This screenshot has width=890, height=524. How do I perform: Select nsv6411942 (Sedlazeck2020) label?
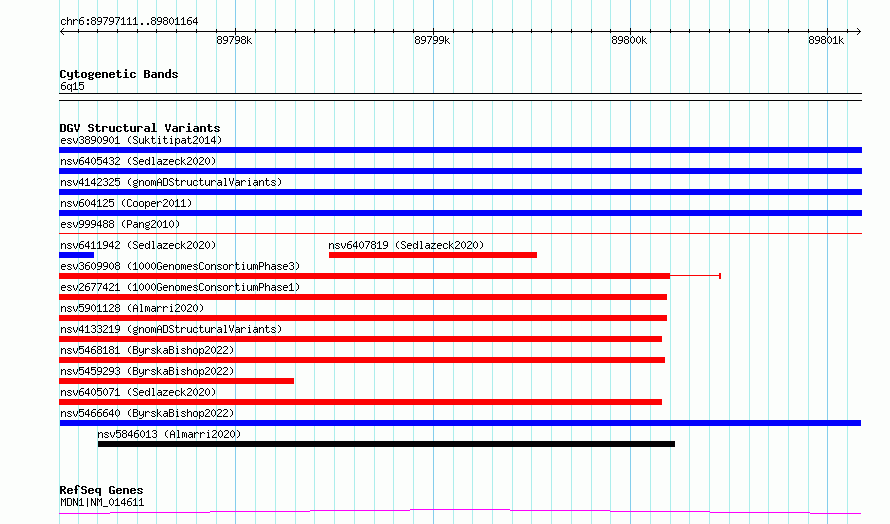[138, 245]
